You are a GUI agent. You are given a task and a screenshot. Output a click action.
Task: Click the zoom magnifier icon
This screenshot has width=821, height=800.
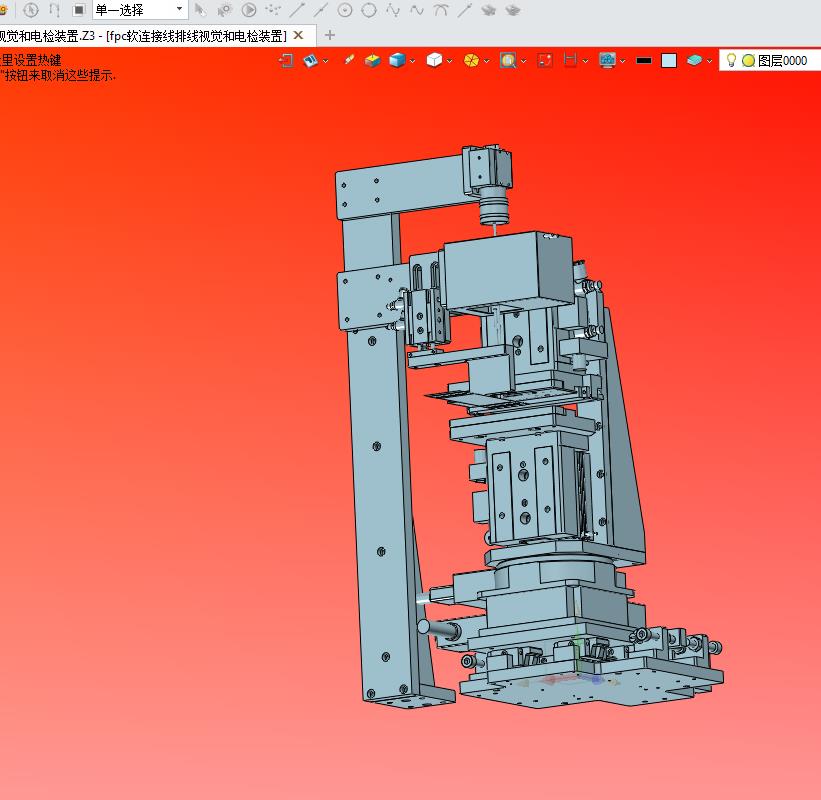[x=508, y=60]
